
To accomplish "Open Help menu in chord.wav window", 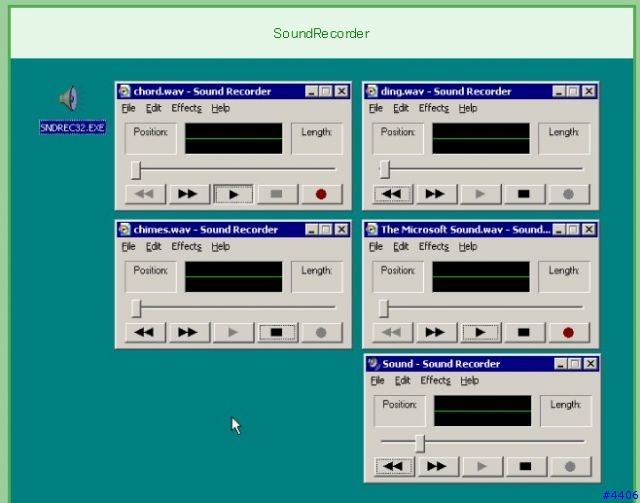I will click(220, 108).
